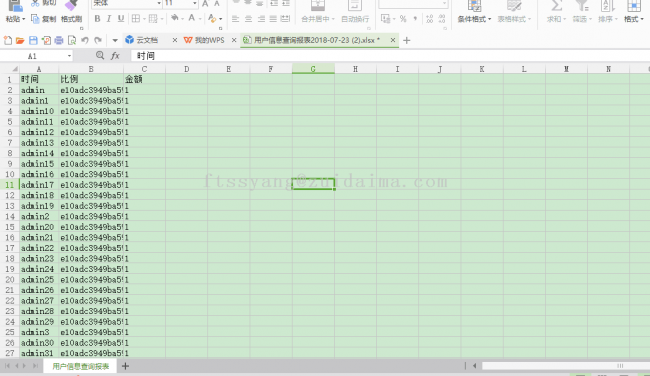650x376 pixels.
Task: Click the Print icon in quick toolbar
Action: click(x=59, y=40)
